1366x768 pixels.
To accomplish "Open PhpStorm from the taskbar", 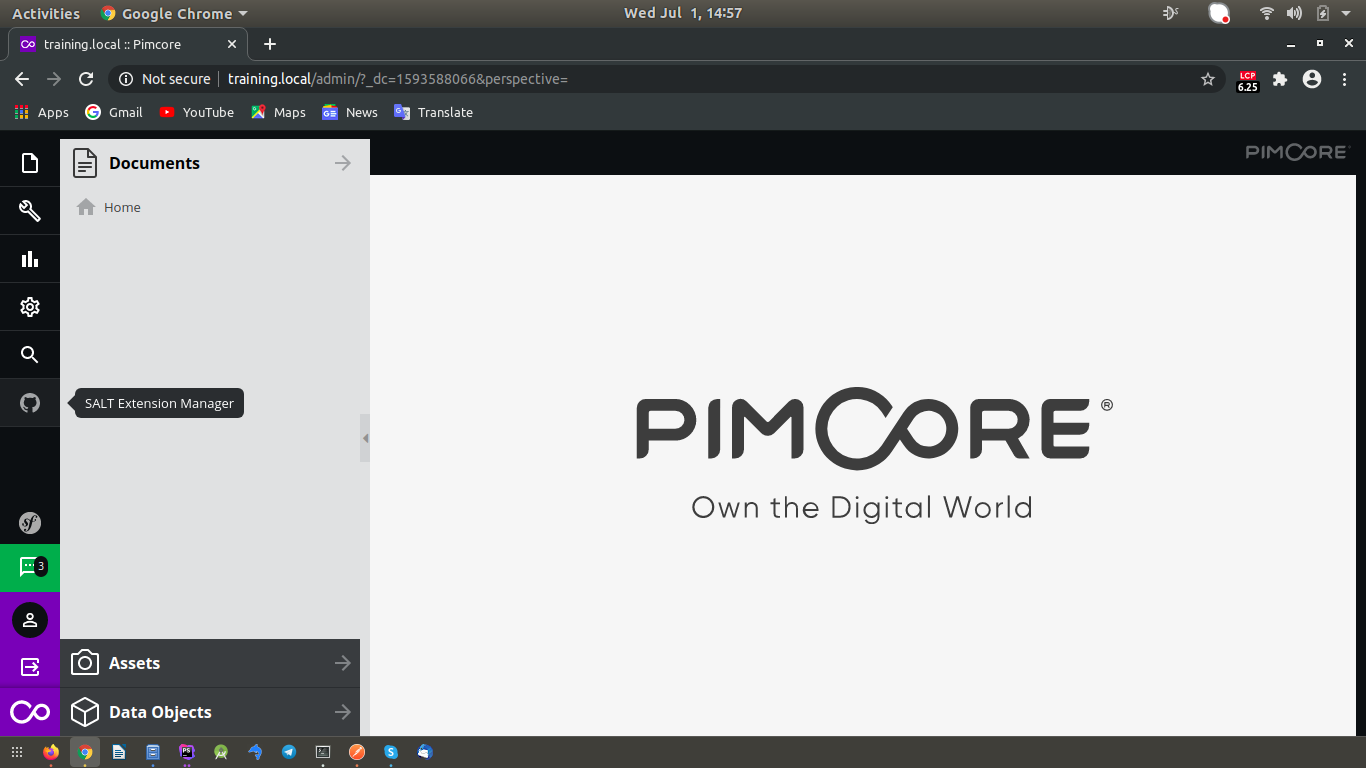I will click(x=187, y=752).
